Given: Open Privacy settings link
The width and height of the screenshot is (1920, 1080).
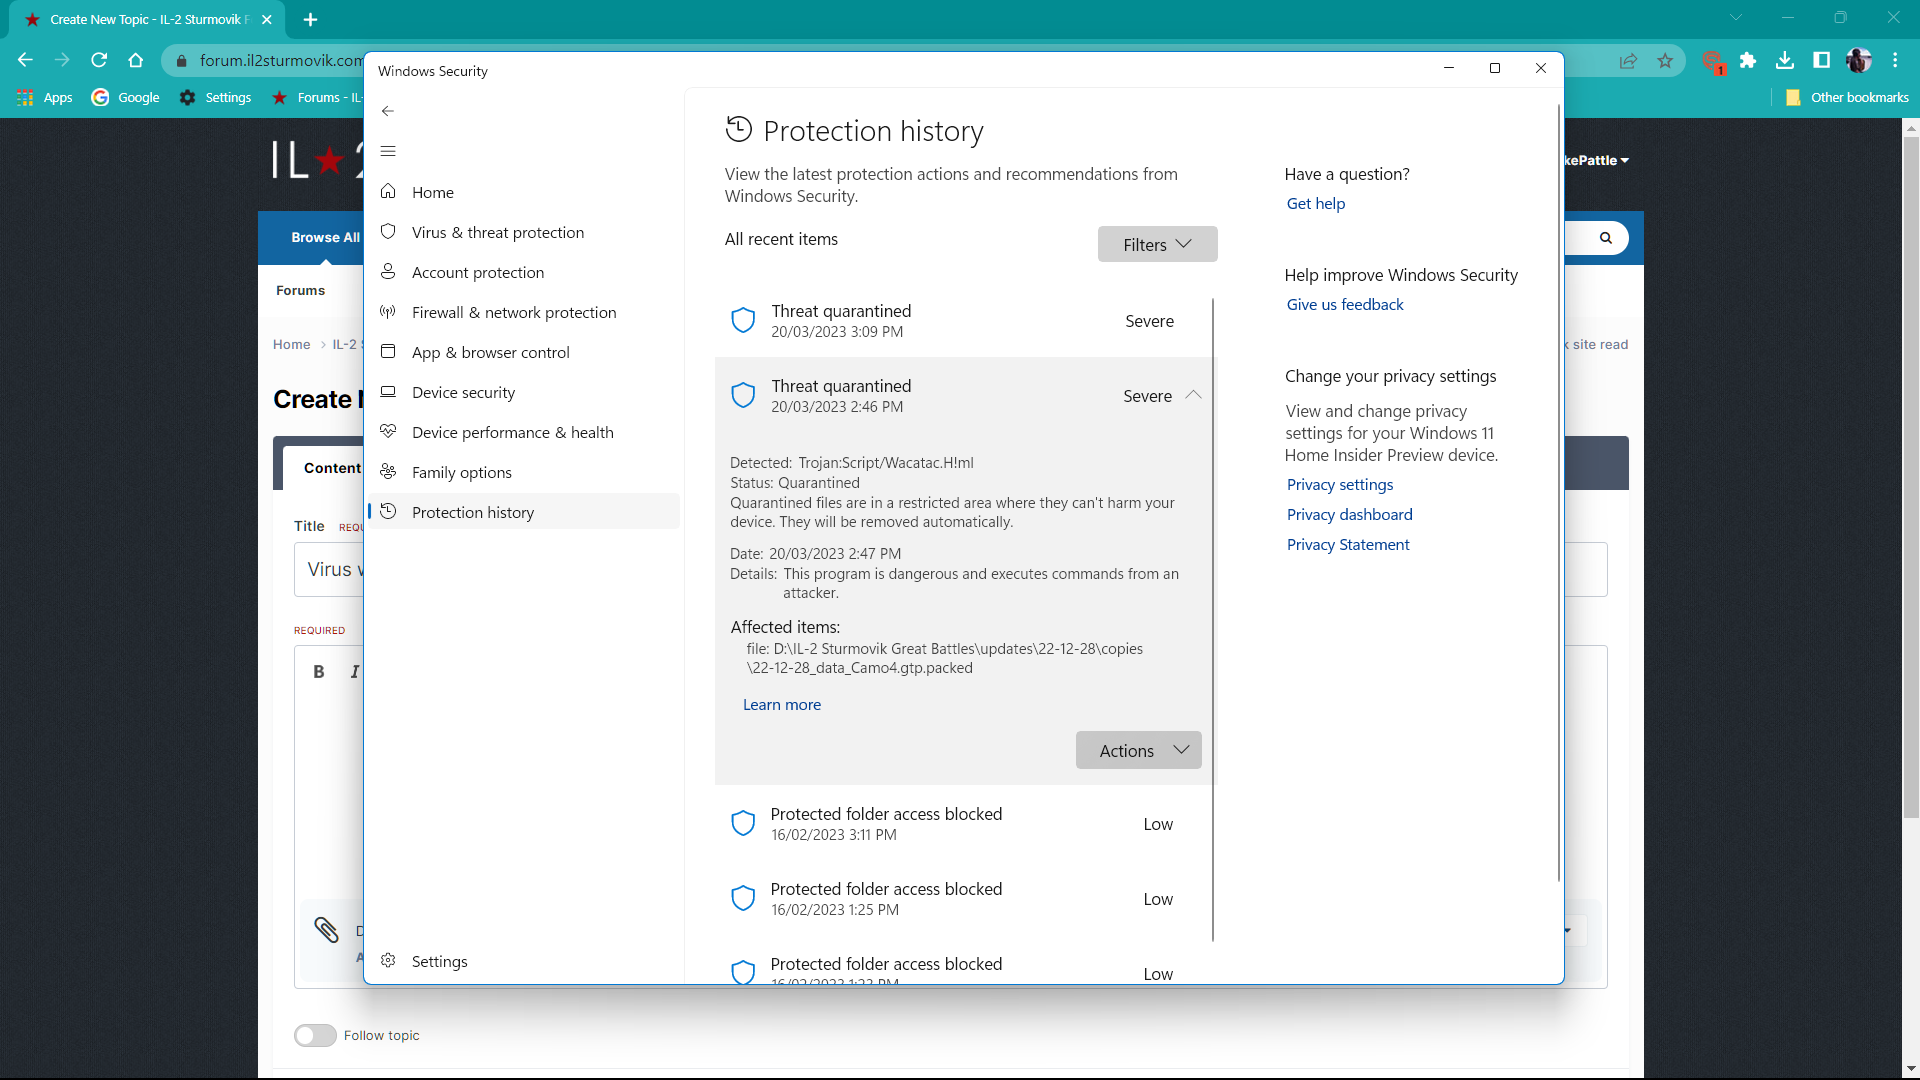Looking at the screenshot, I should 1339,484.
